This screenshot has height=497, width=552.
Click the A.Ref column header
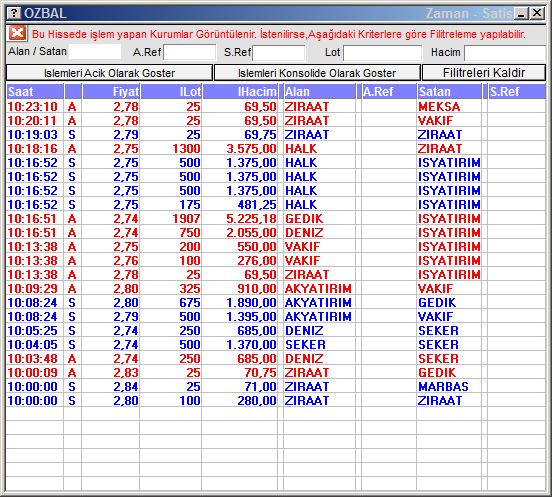389,92
